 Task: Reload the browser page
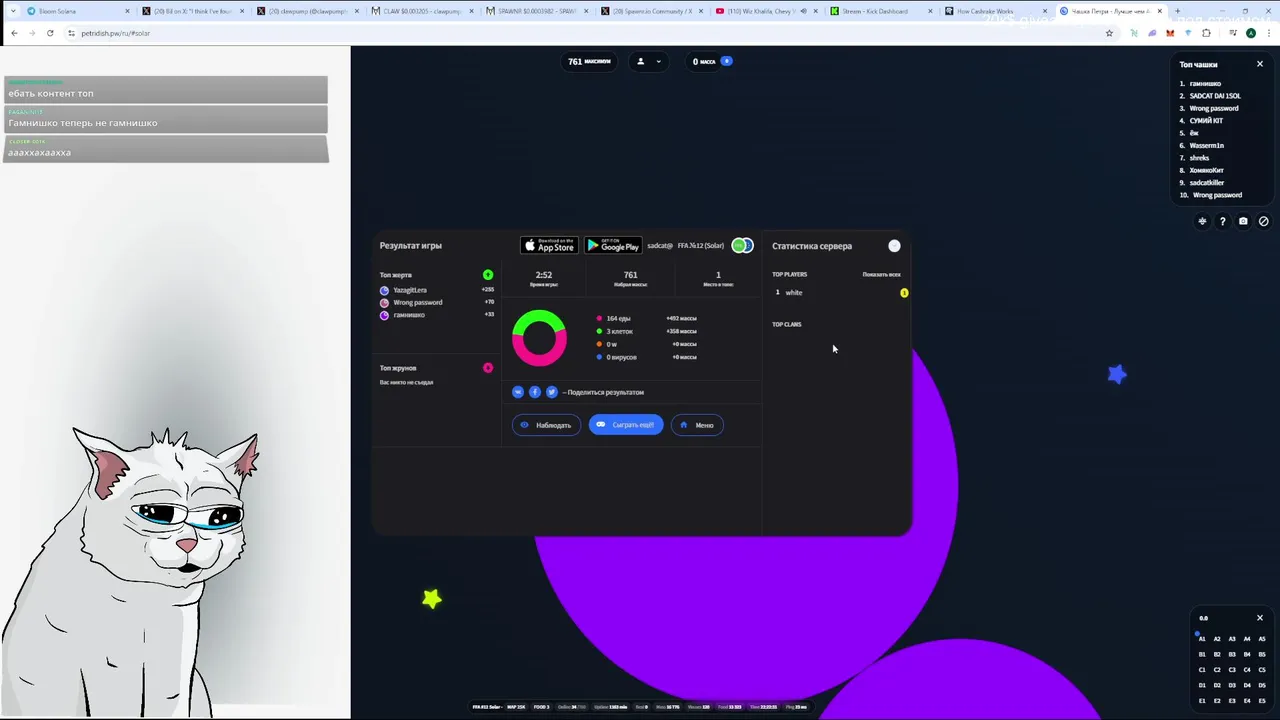tap(50, 33)
